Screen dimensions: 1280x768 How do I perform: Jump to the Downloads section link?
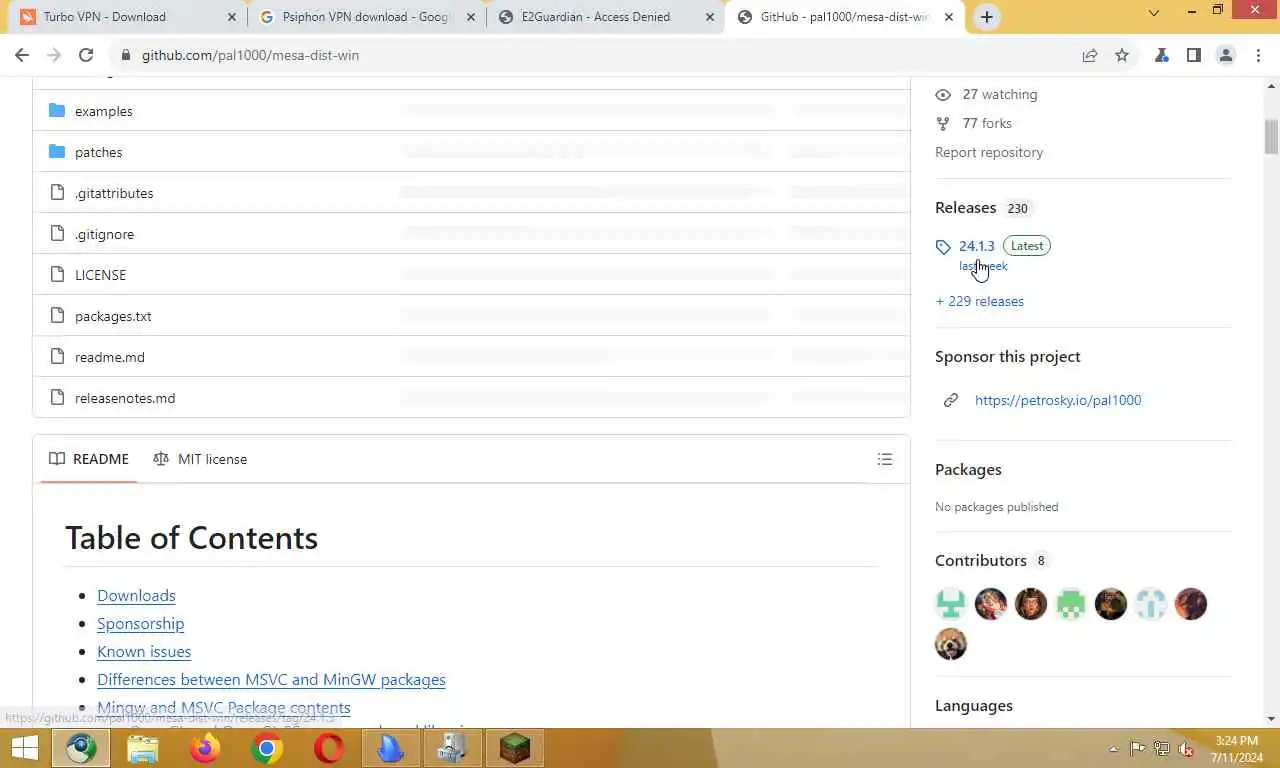[136, 595]
